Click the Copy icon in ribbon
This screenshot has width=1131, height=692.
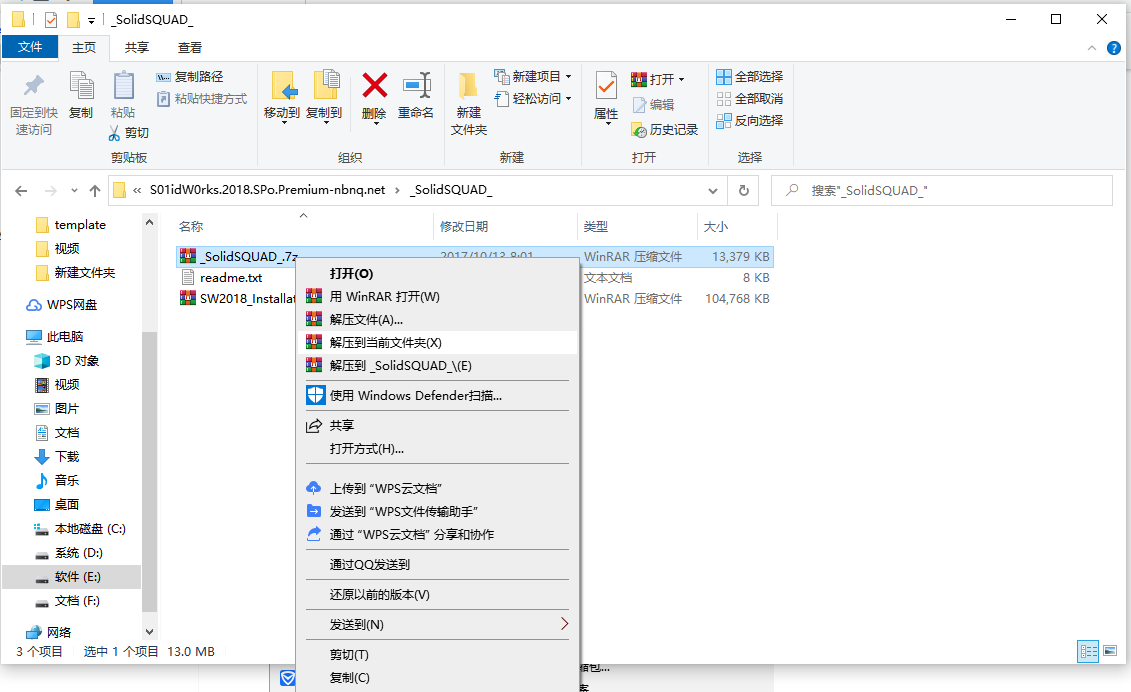click(x=81, y=87)
